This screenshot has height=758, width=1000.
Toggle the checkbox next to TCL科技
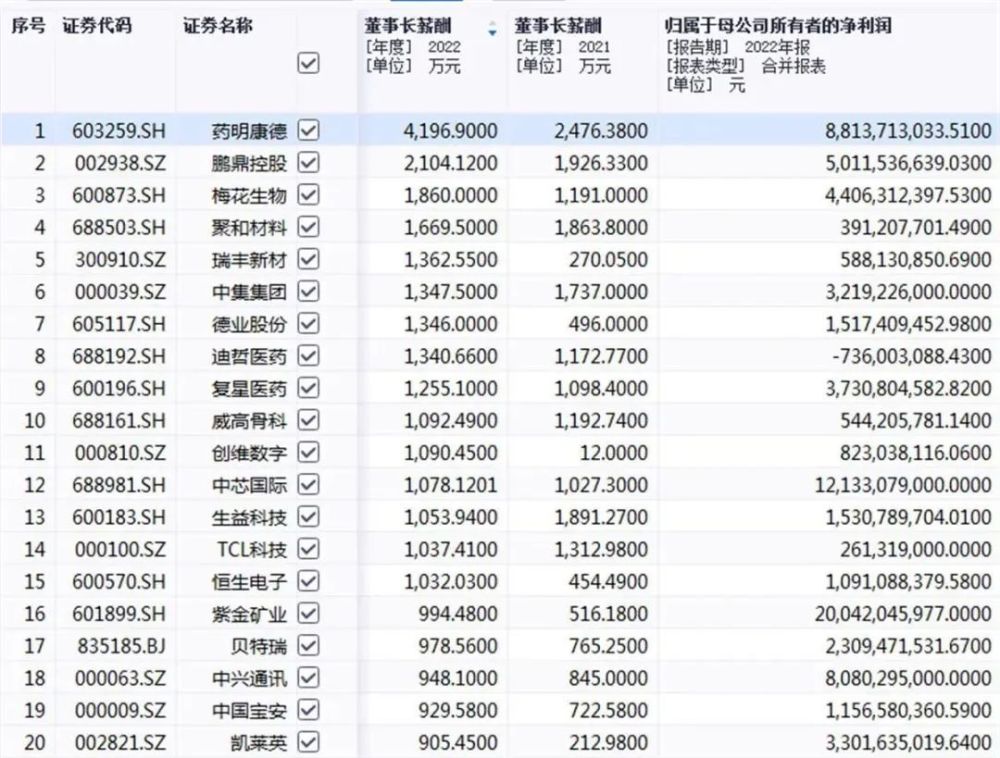click(308, 549)
